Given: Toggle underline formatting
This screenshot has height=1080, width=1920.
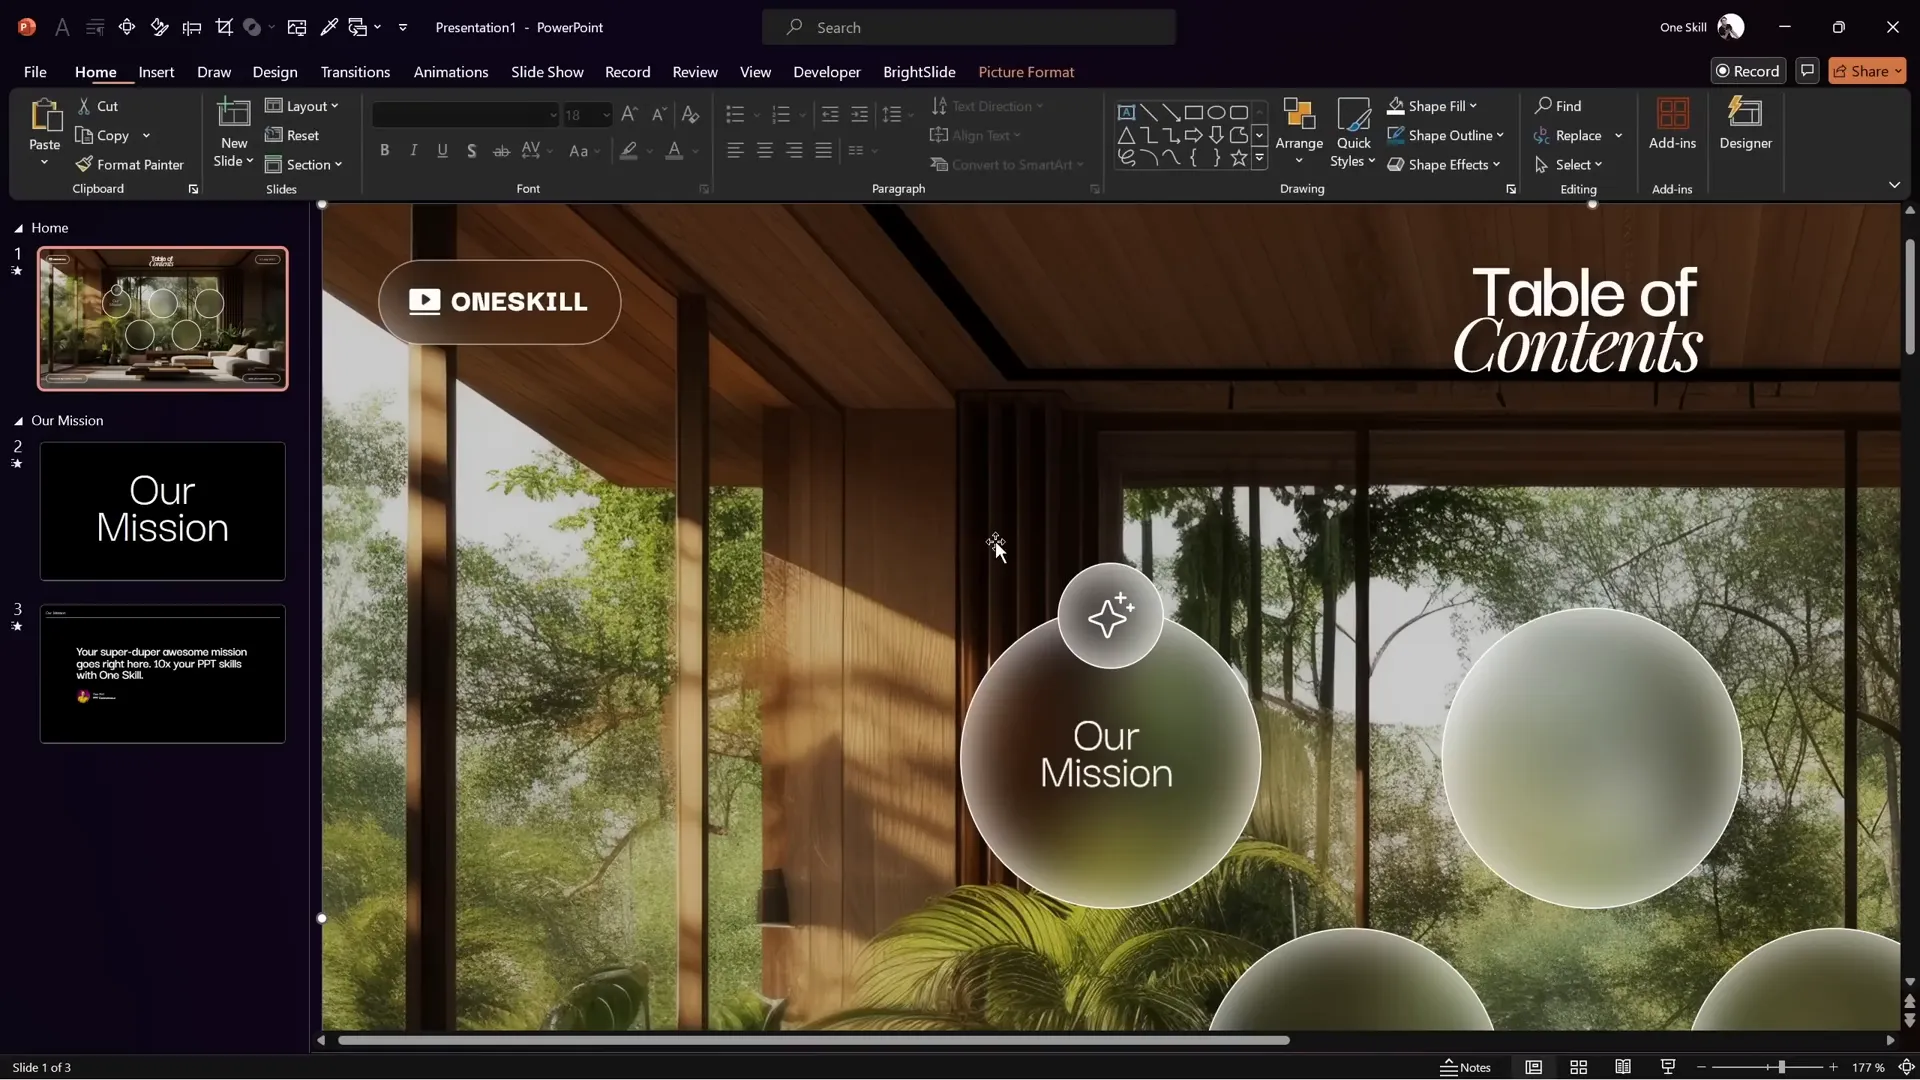Looking at the screenshot, I should [x=442, y=151].
